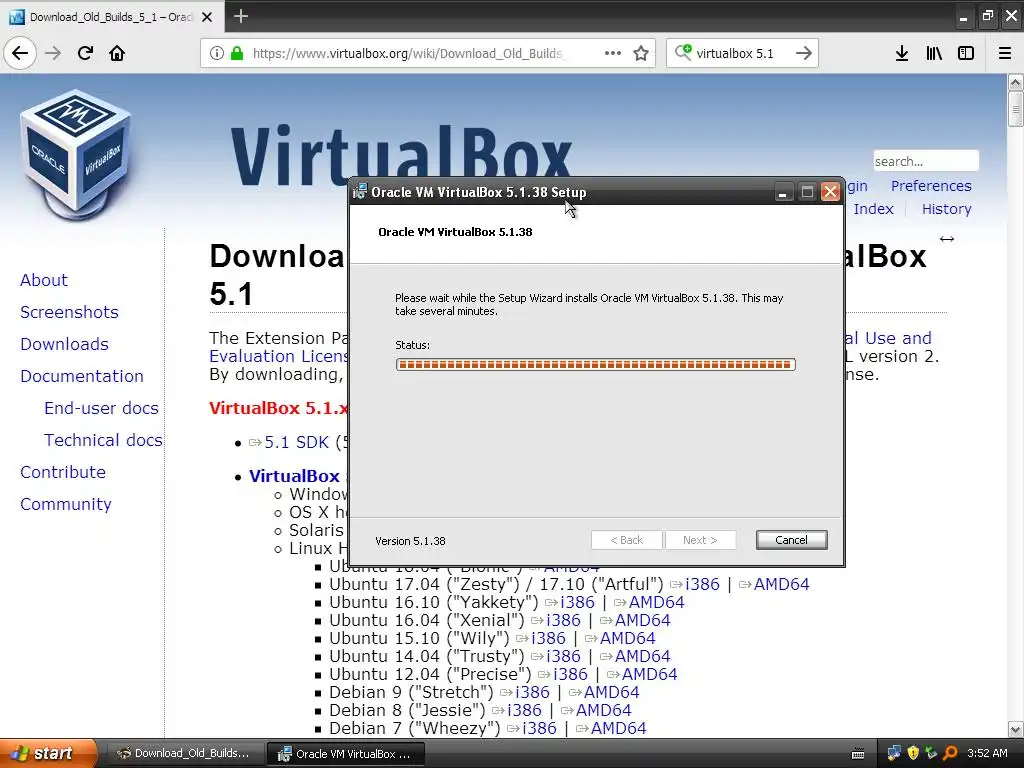The width and height of the screenshot is (1024, 768).
Task: Toggle the sidebar icon in toolbar
Action: point(966,53)
